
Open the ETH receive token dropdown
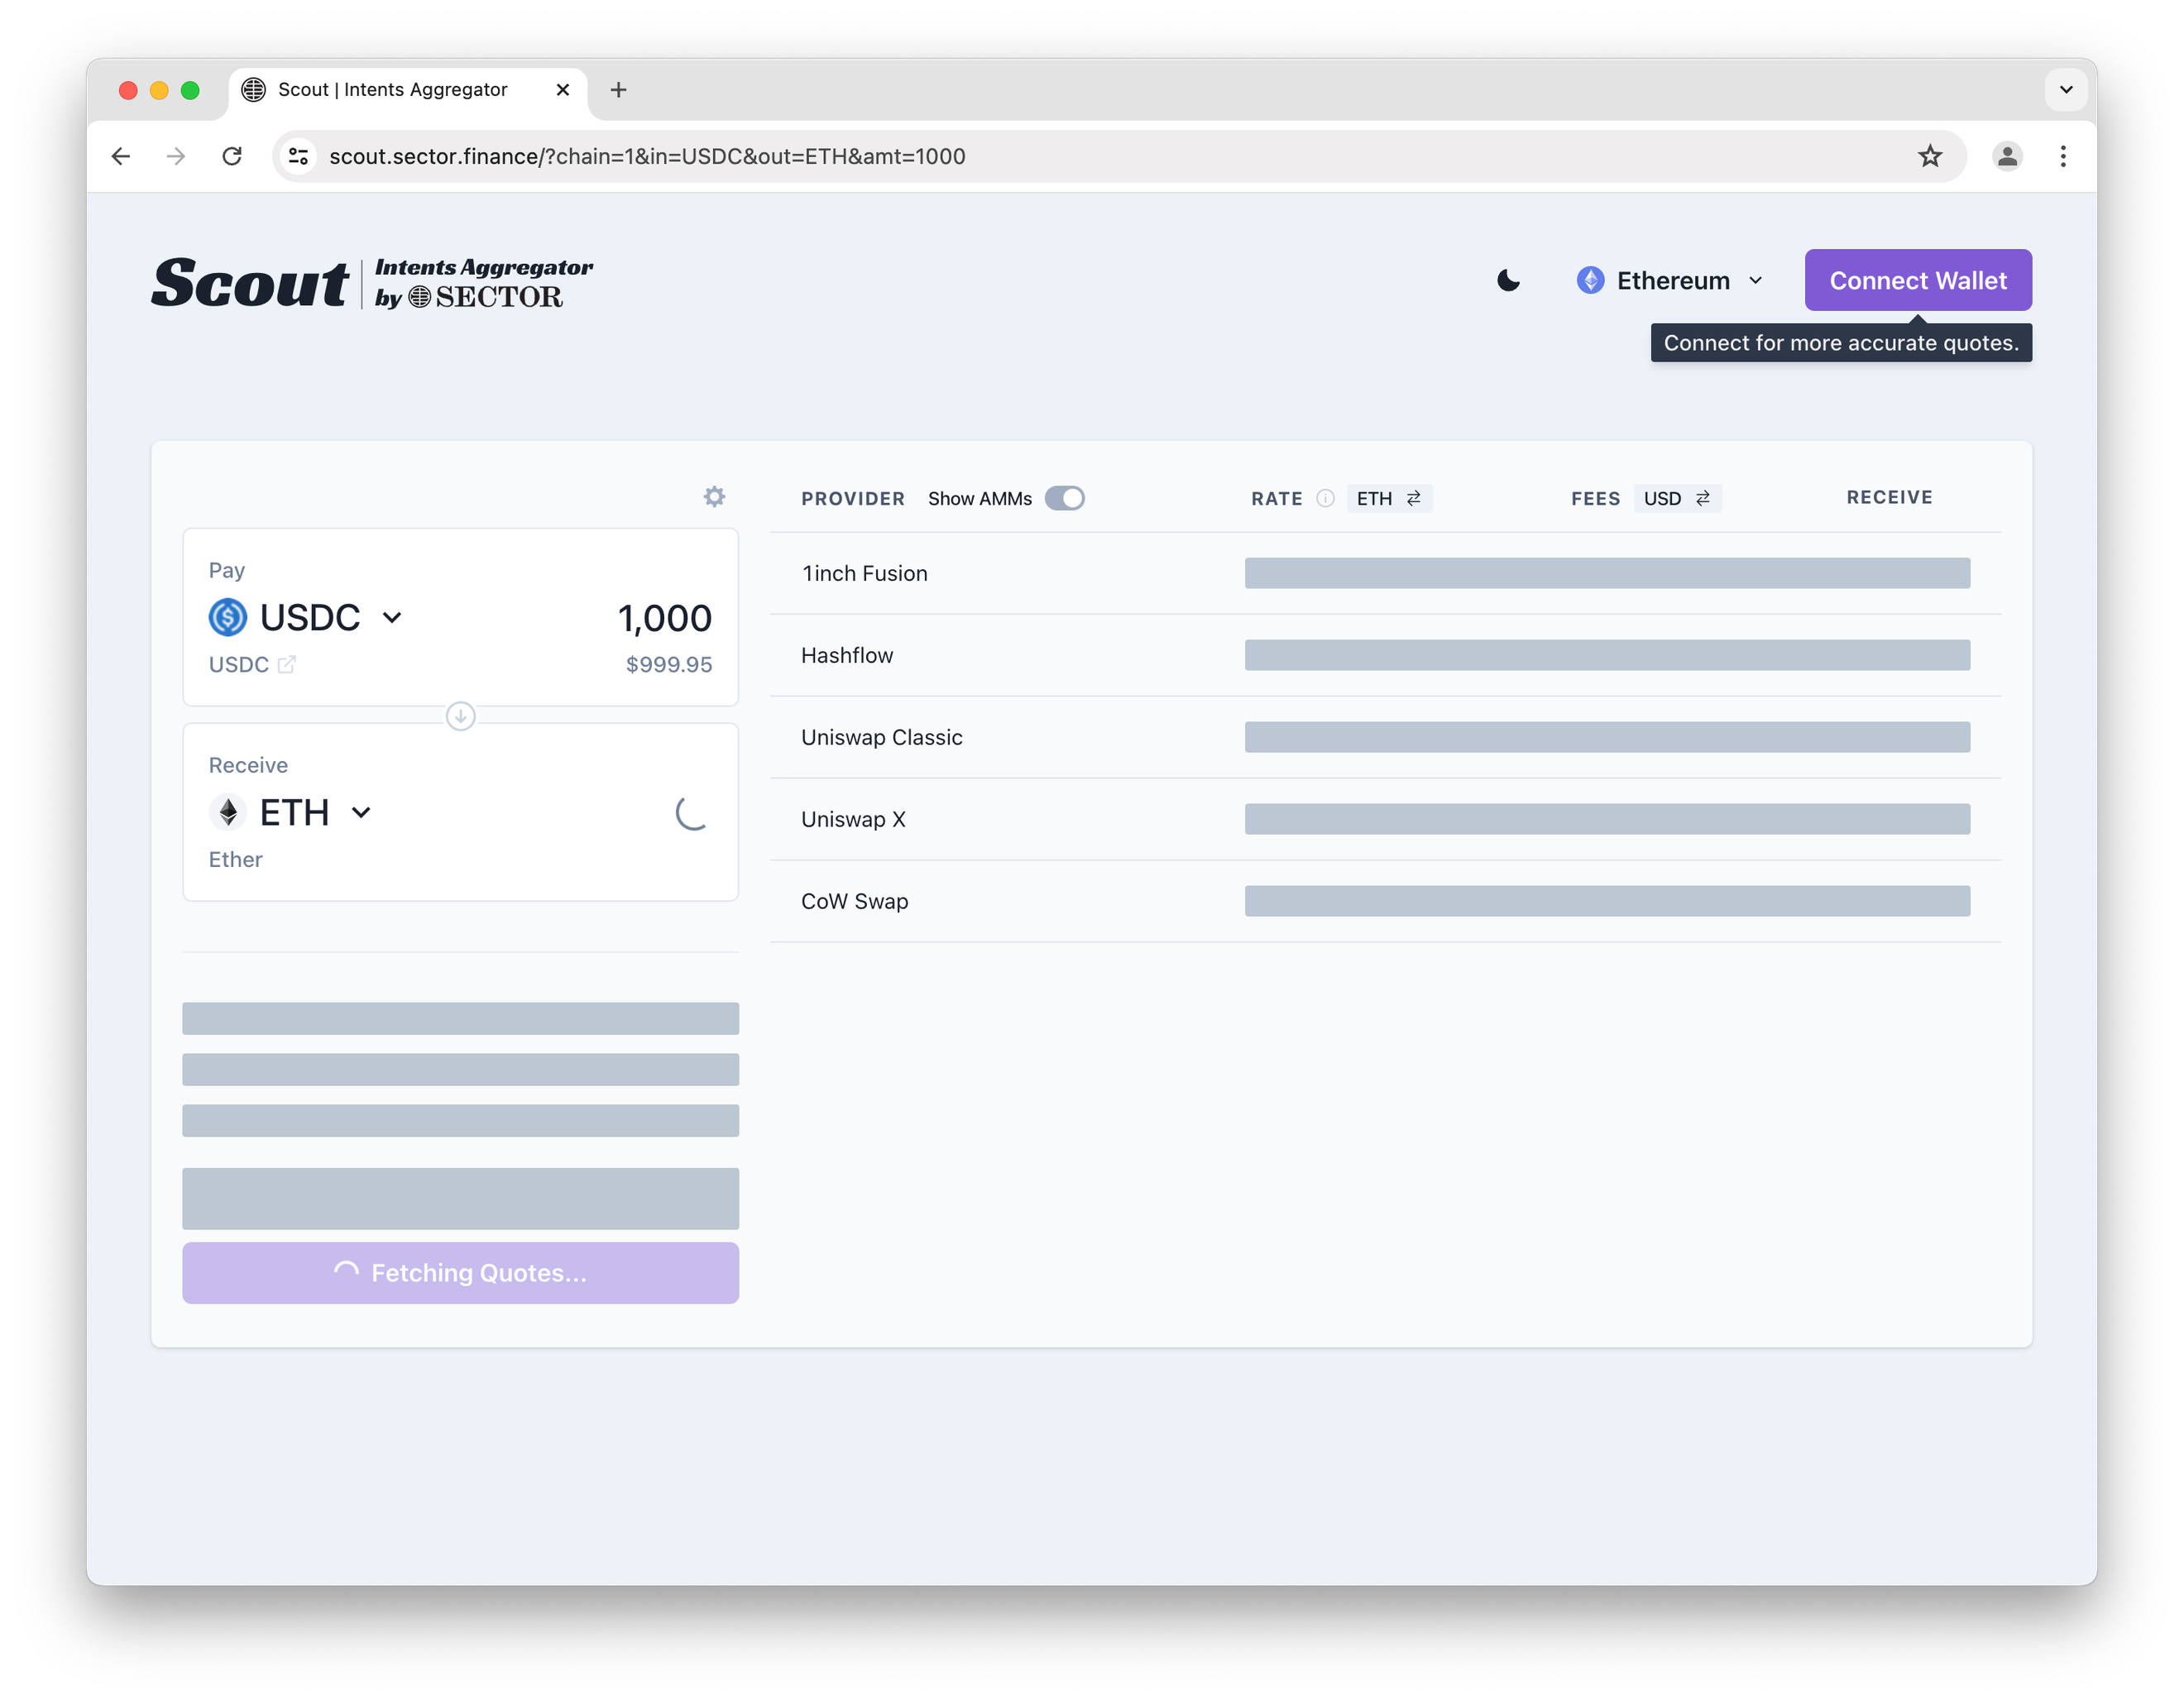(x=291, y=813)
